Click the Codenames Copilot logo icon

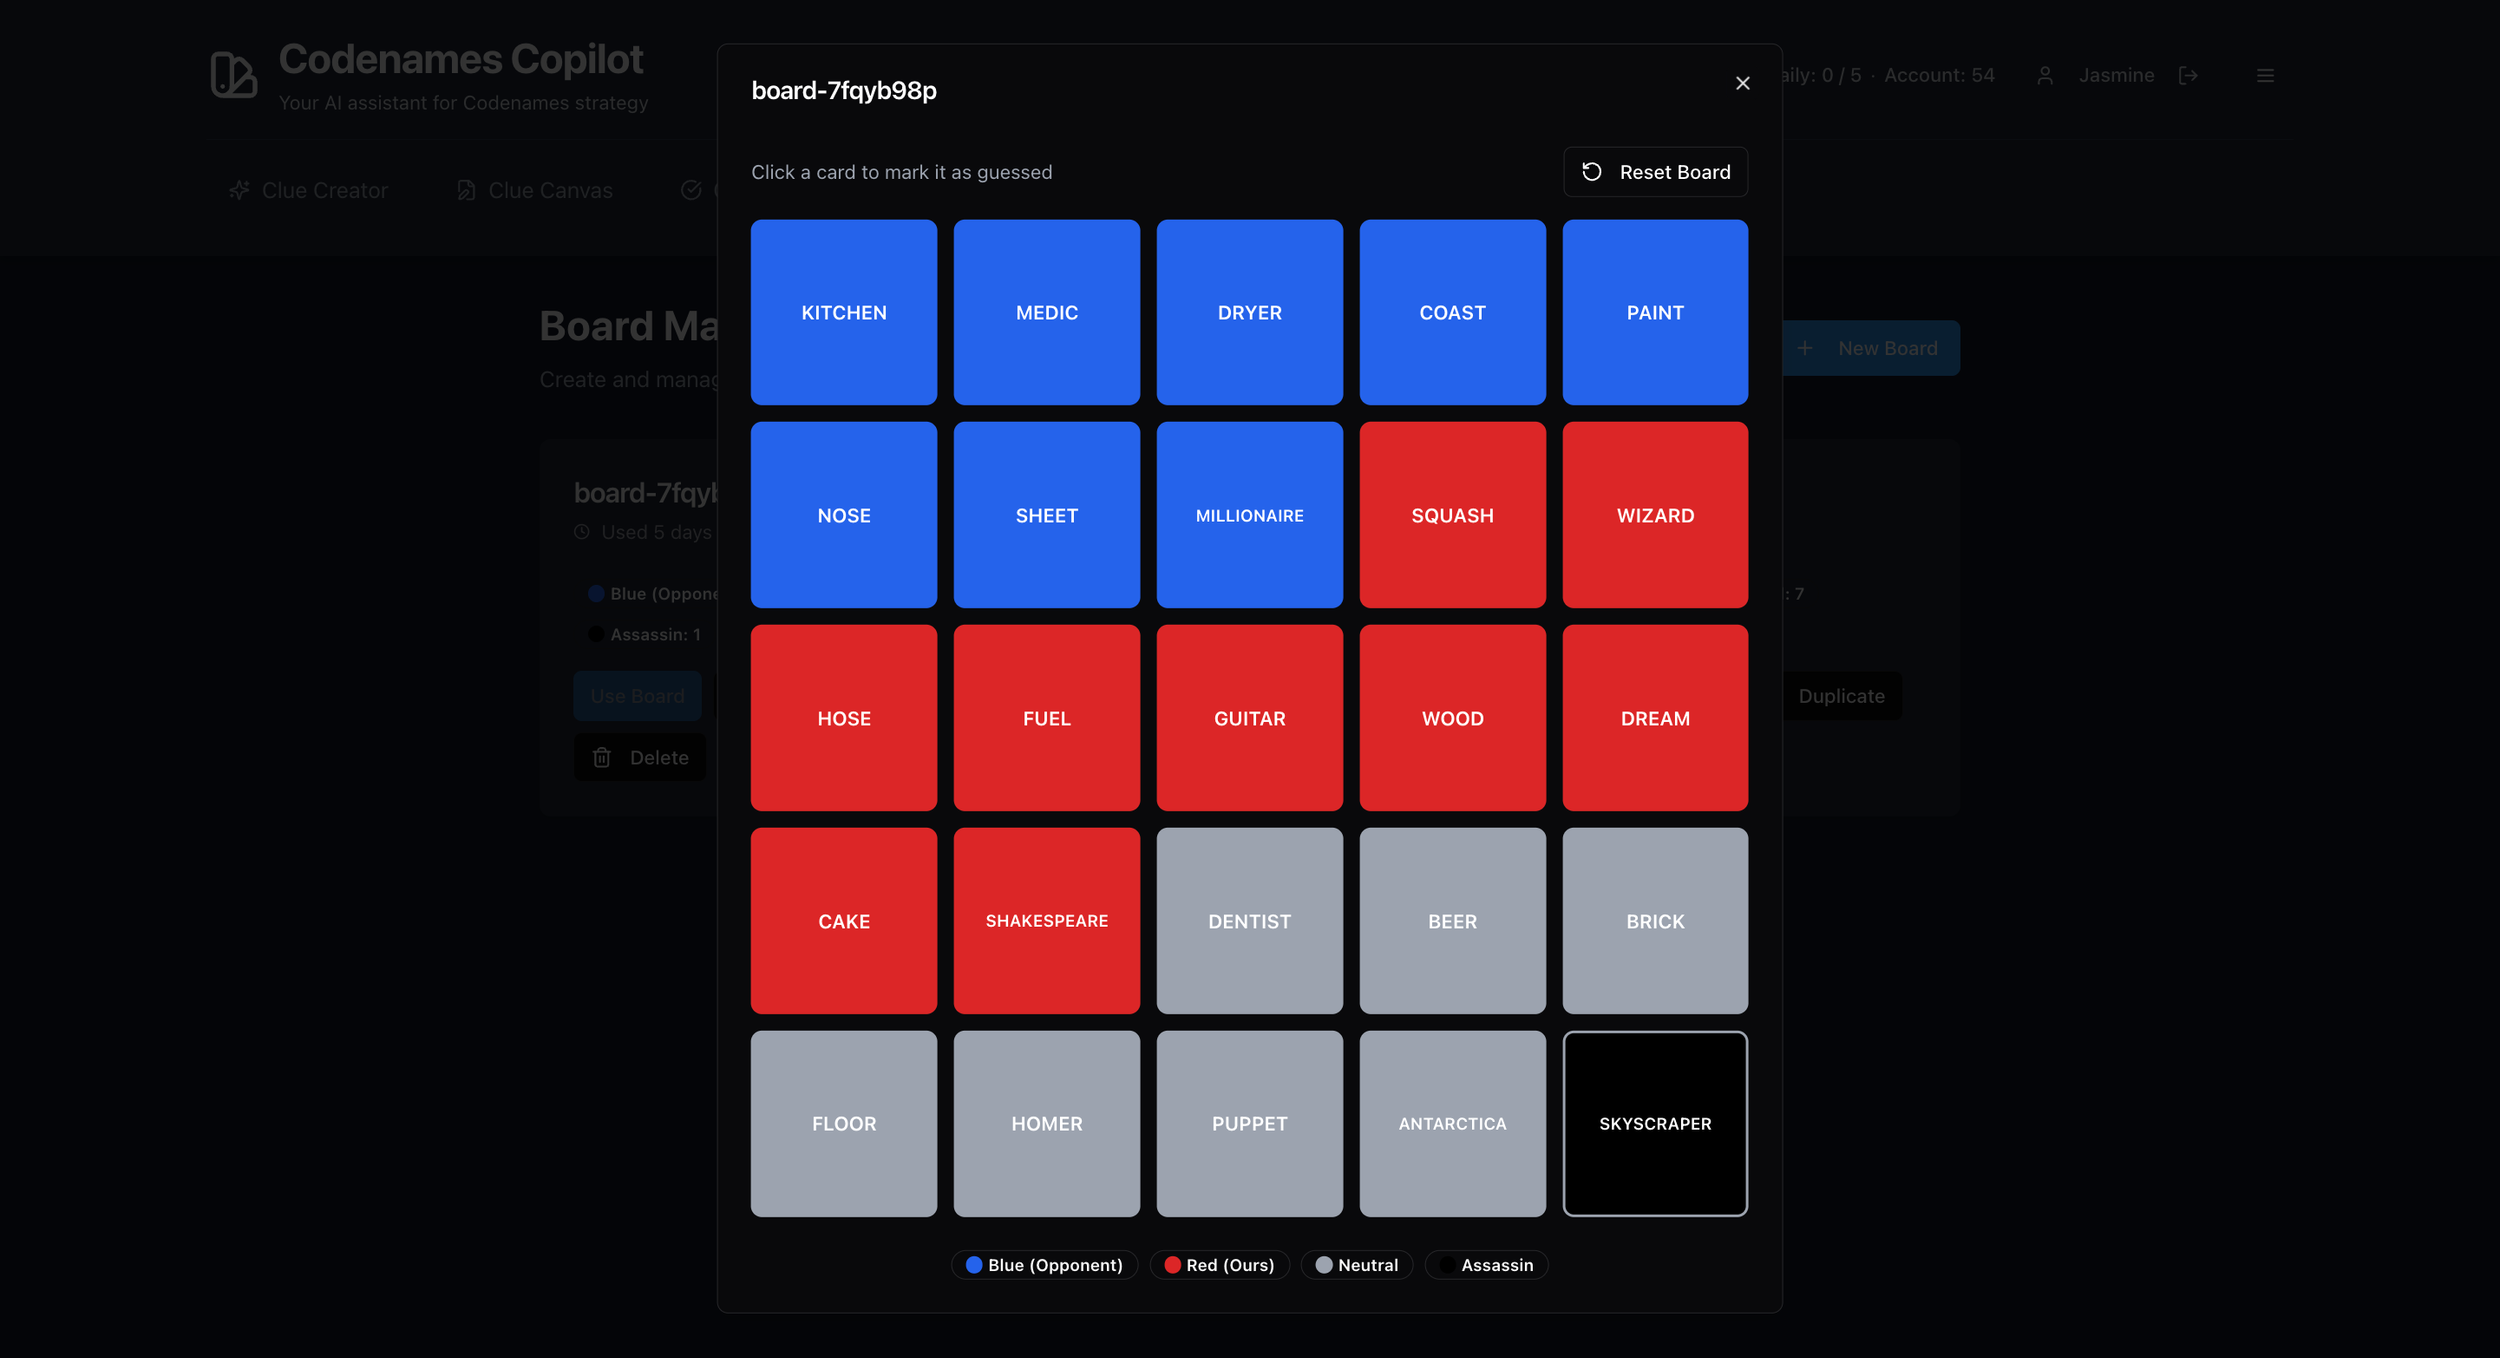click(x=234, y=75)
